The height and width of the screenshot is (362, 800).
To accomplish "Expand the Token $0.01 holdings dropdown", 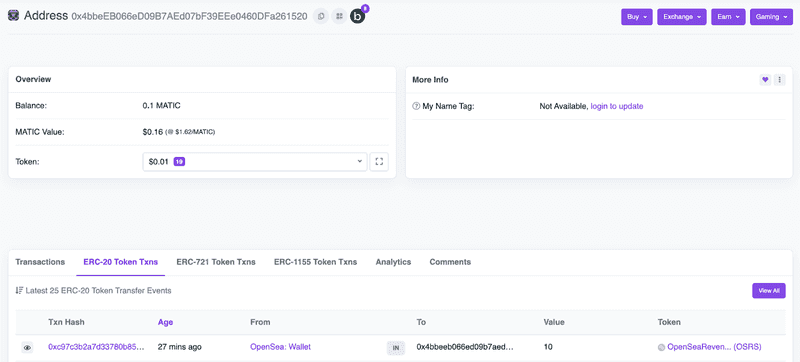I will click(x=255, y=162).
